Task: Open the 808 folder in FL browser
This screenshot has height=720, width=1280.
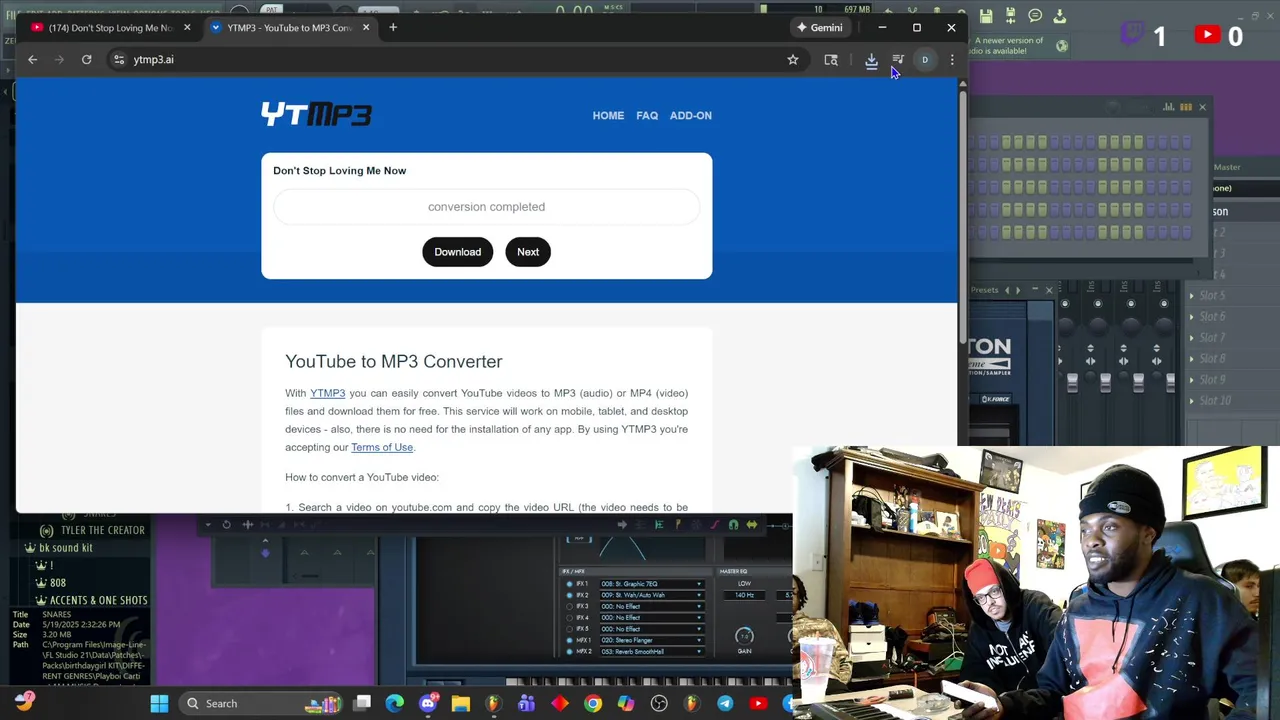Action: click(57, 583)
